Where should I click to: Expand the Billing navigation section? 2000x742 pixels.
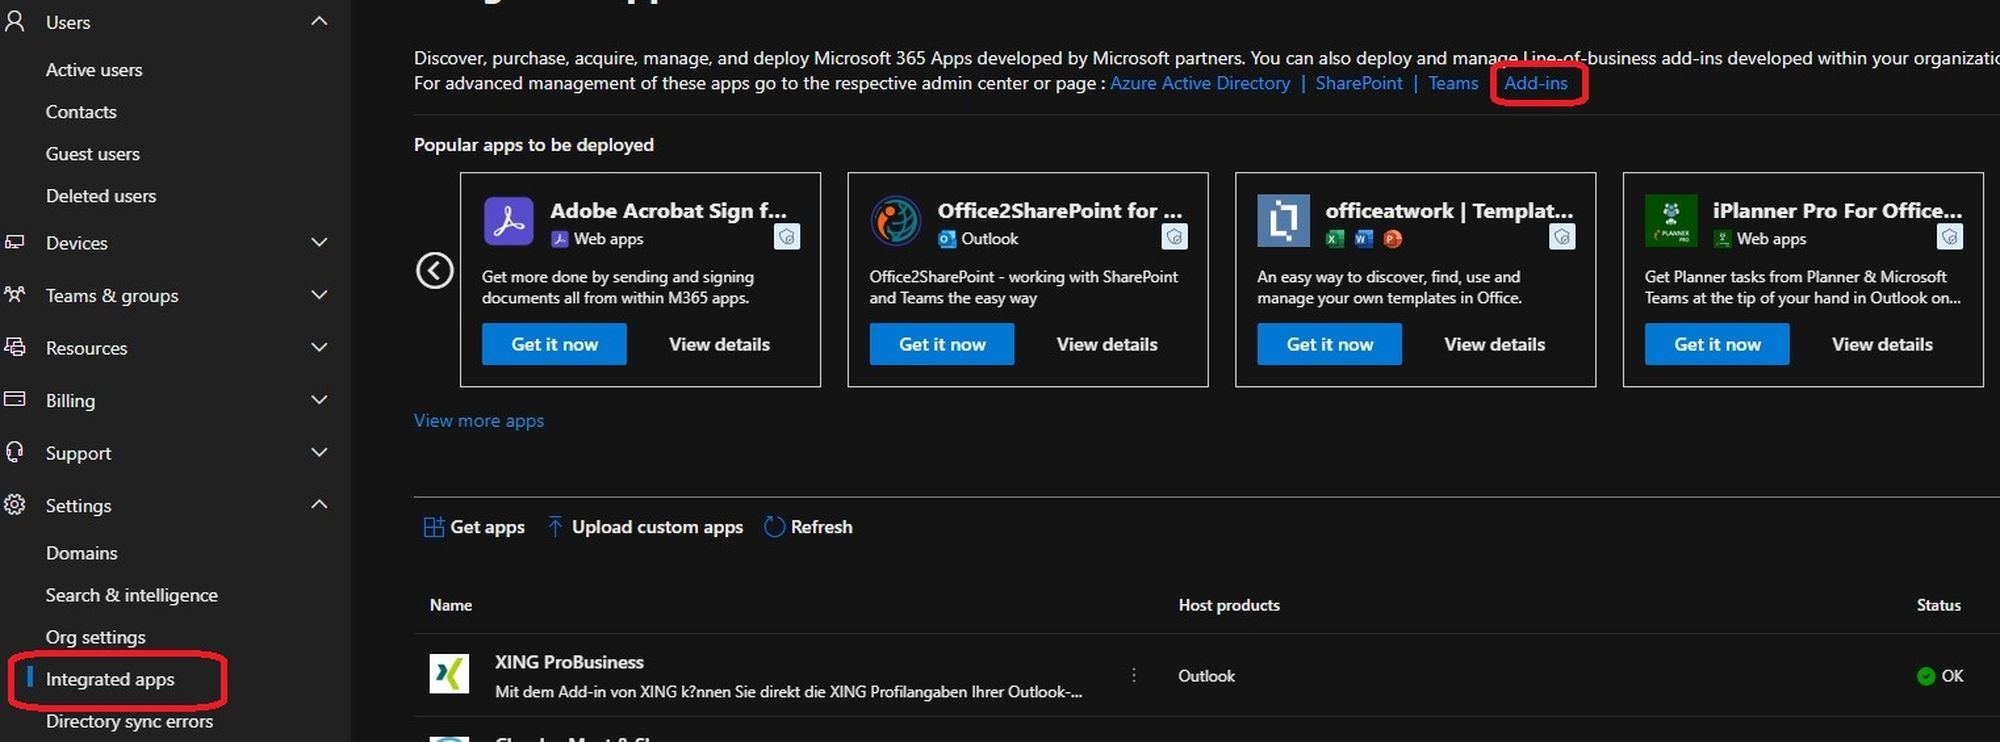pyautogui.click(x=319, y=400)
